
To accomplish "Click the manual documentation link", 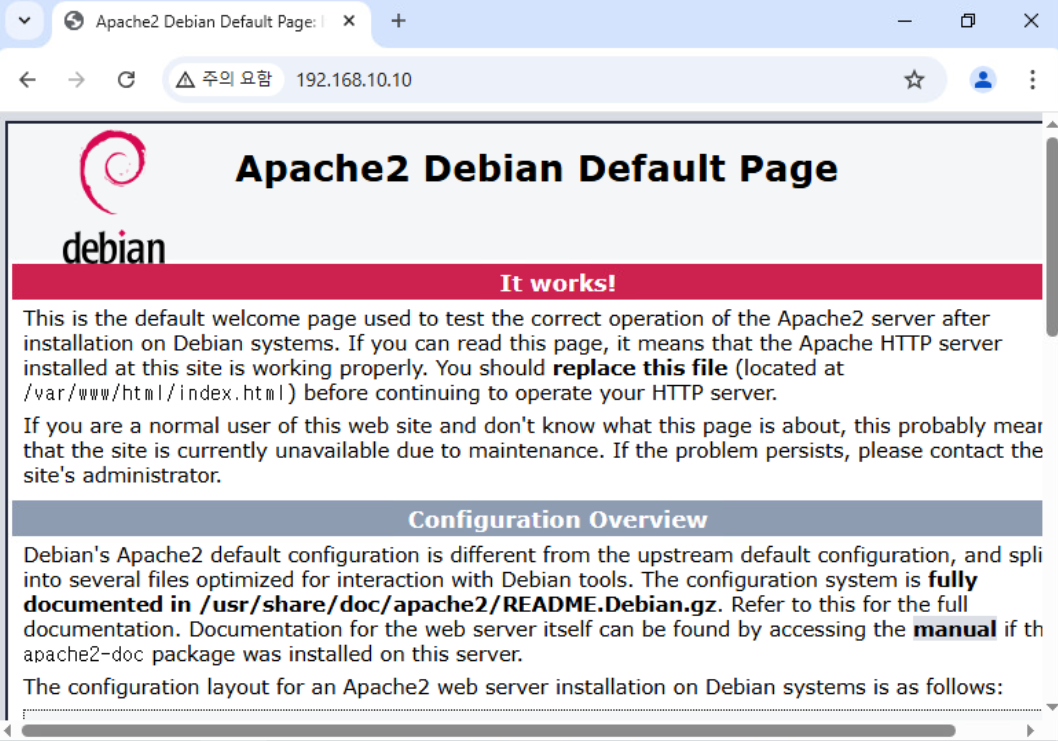I will pos(955,629).
